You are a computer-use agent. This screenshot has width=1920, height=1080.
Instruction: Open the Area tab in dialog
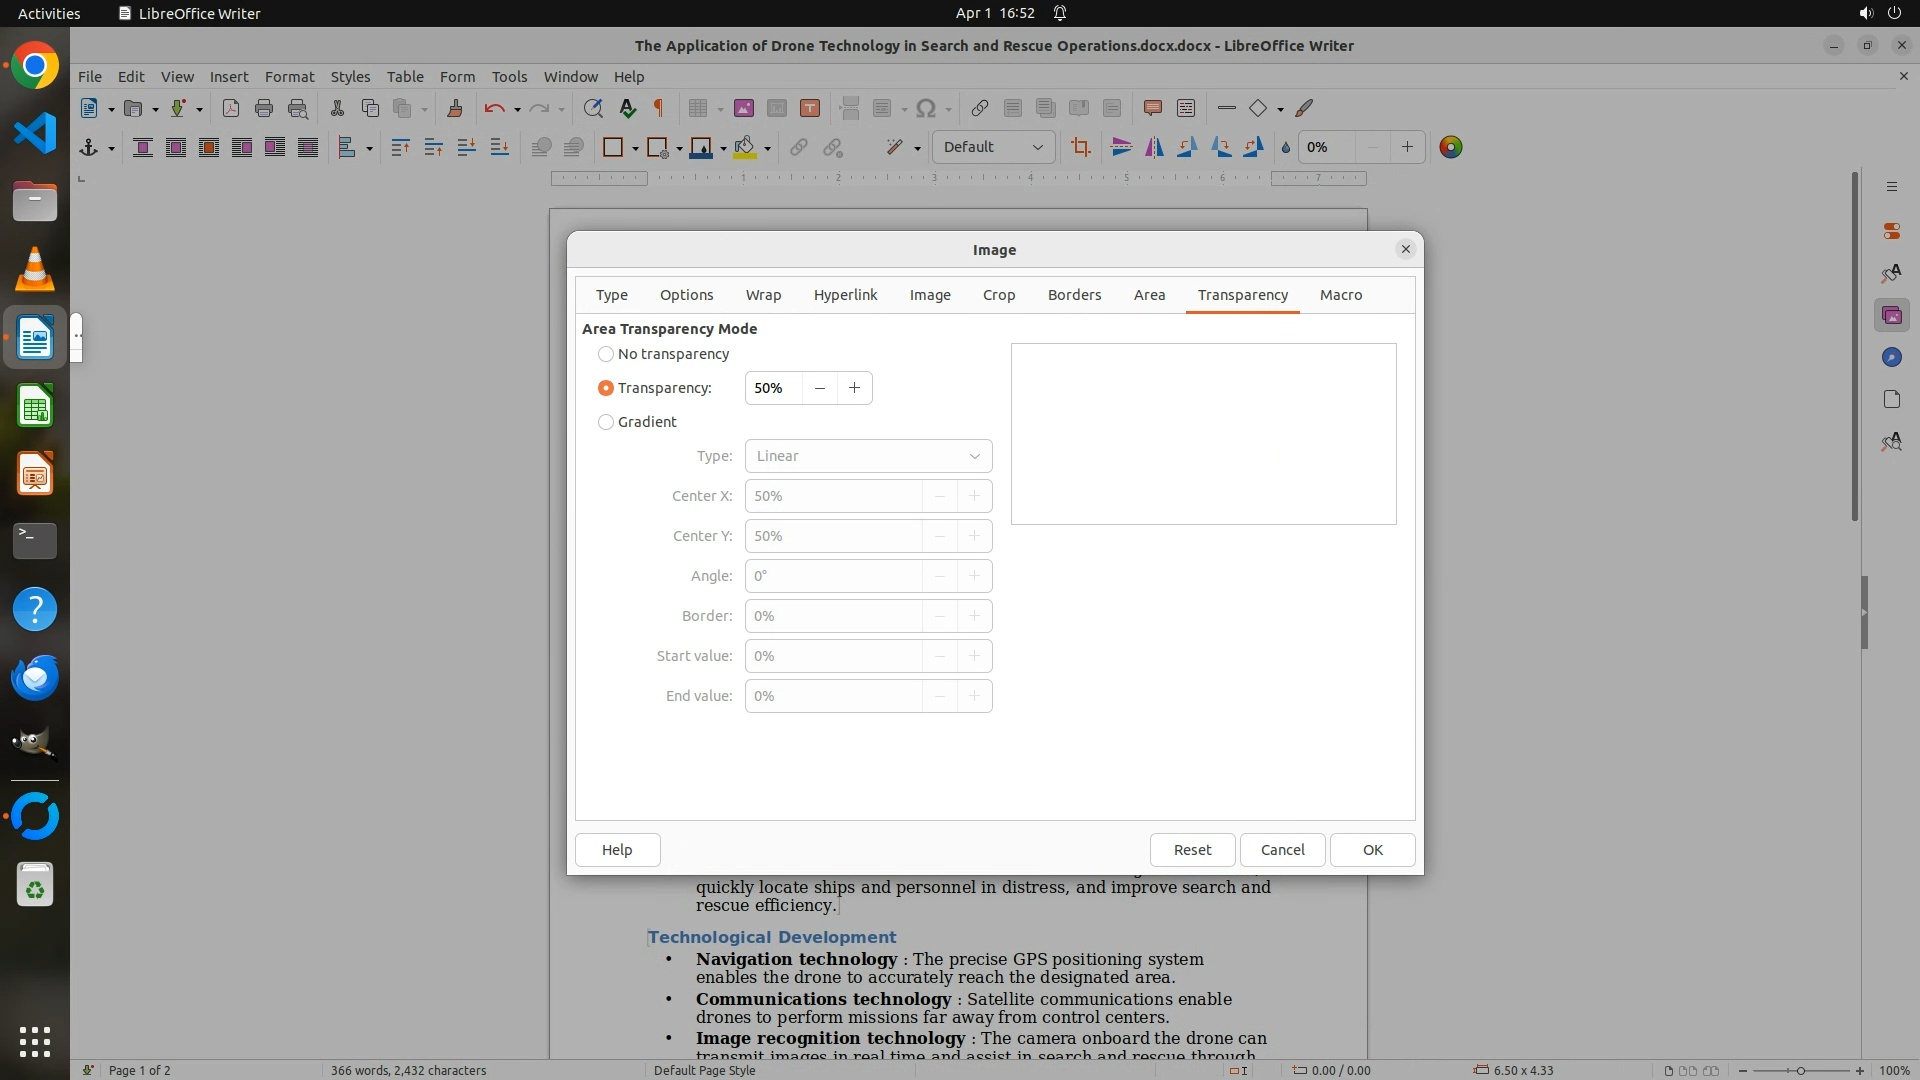coord(1149,295)
